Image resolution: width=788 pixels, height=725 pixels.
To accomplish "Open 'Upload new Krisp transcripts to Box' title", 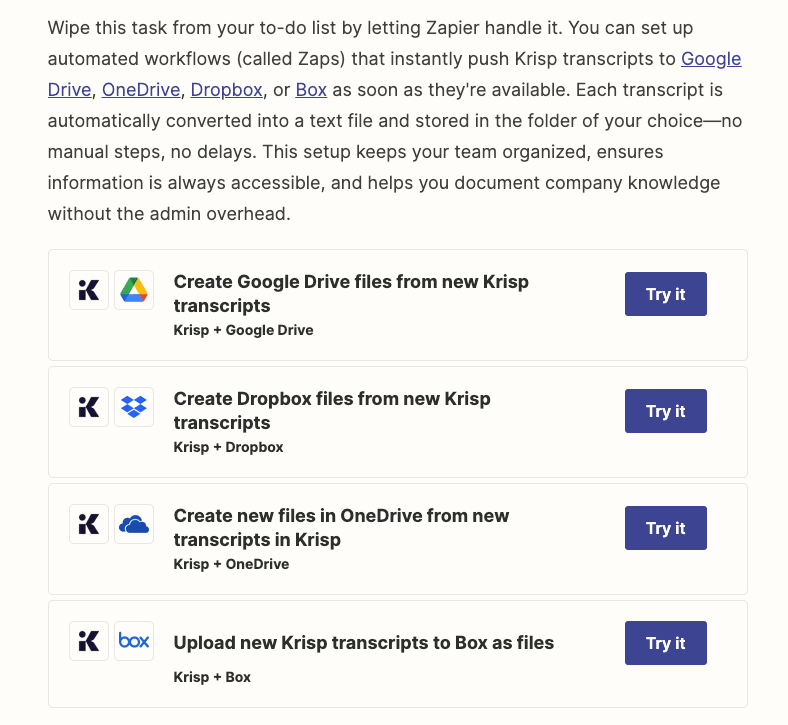I will 363,643.
